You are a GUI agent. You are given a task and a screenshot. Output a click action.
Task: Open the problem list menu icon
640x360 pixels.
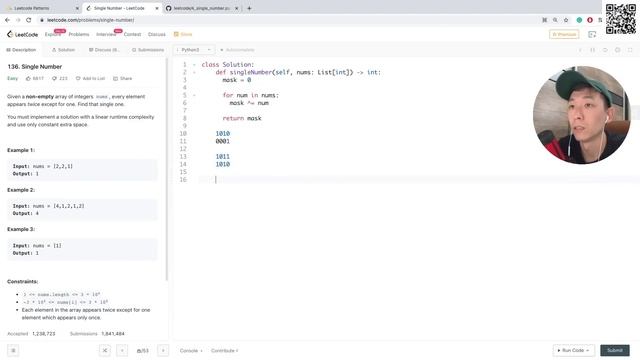coord(13,350)
